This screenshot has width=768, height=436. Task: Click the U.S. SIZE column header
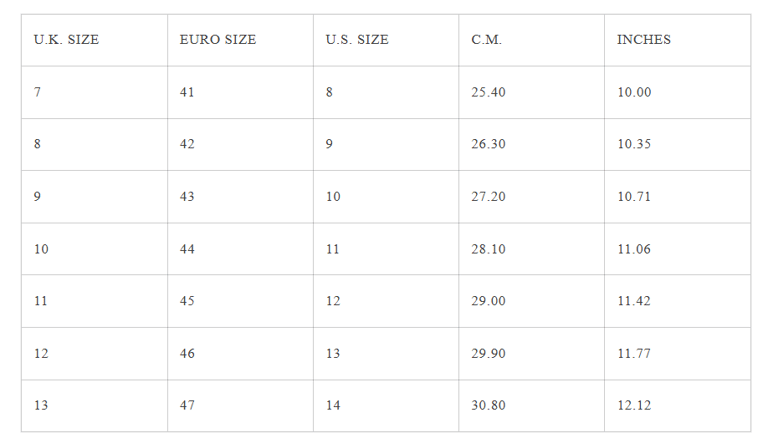(357, 40)
